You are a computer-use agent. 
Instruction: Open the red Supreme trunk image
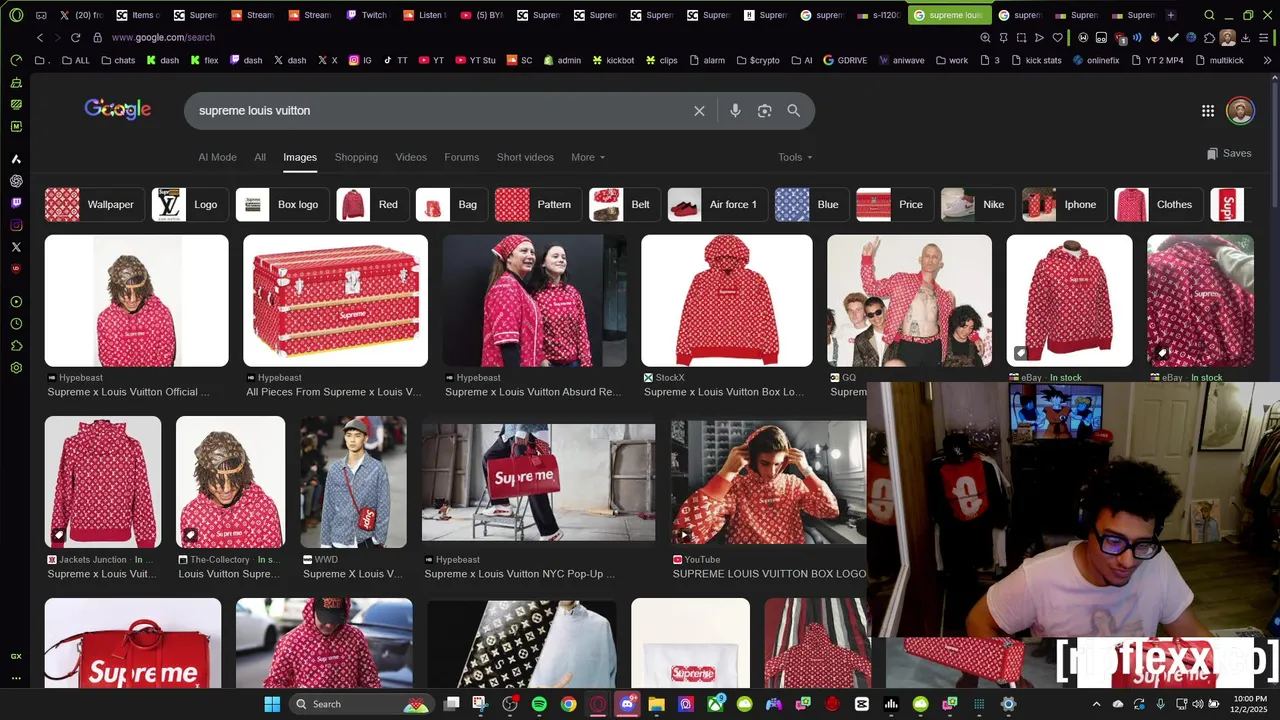click(x=335, y=301)
